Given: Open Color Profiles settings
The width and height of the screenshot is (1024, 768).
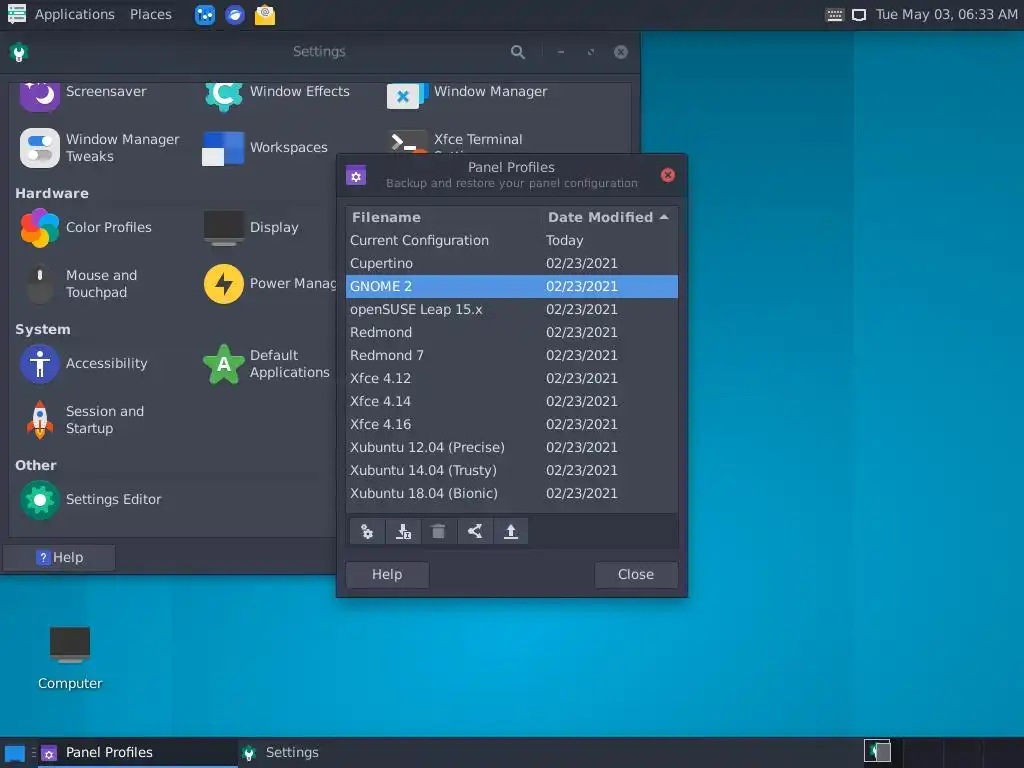Looking at the screenshot, I should [86, 227].
